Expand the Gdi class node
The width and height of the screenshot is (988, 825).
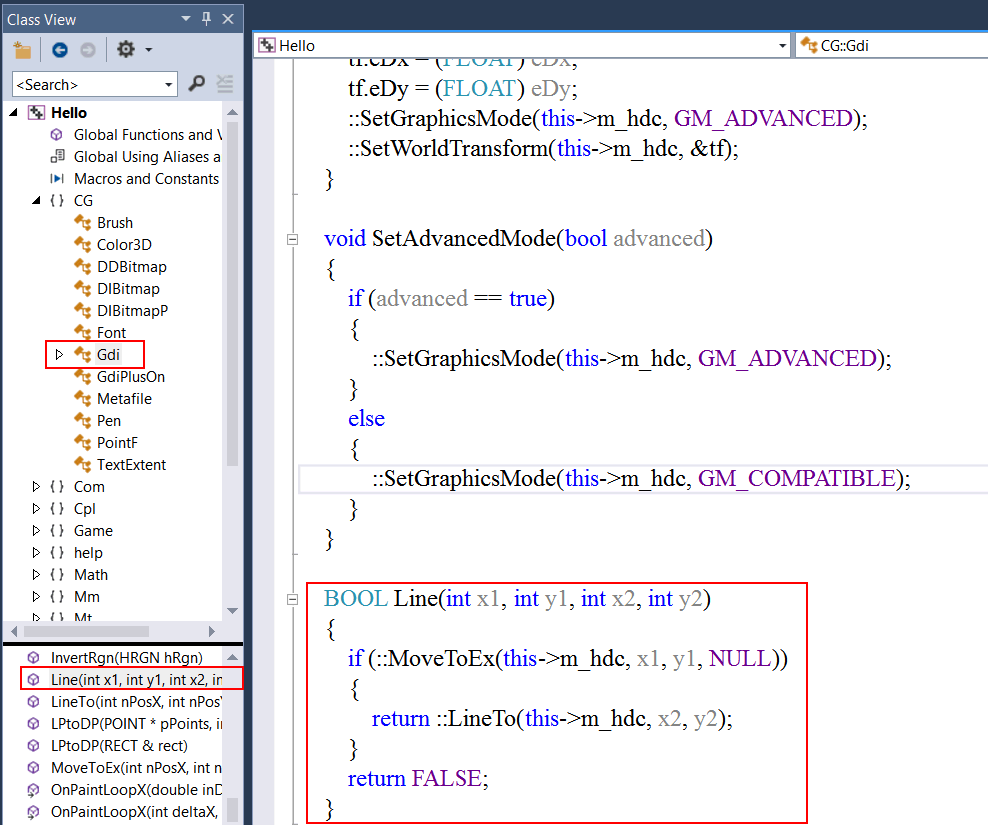[59, 354]
